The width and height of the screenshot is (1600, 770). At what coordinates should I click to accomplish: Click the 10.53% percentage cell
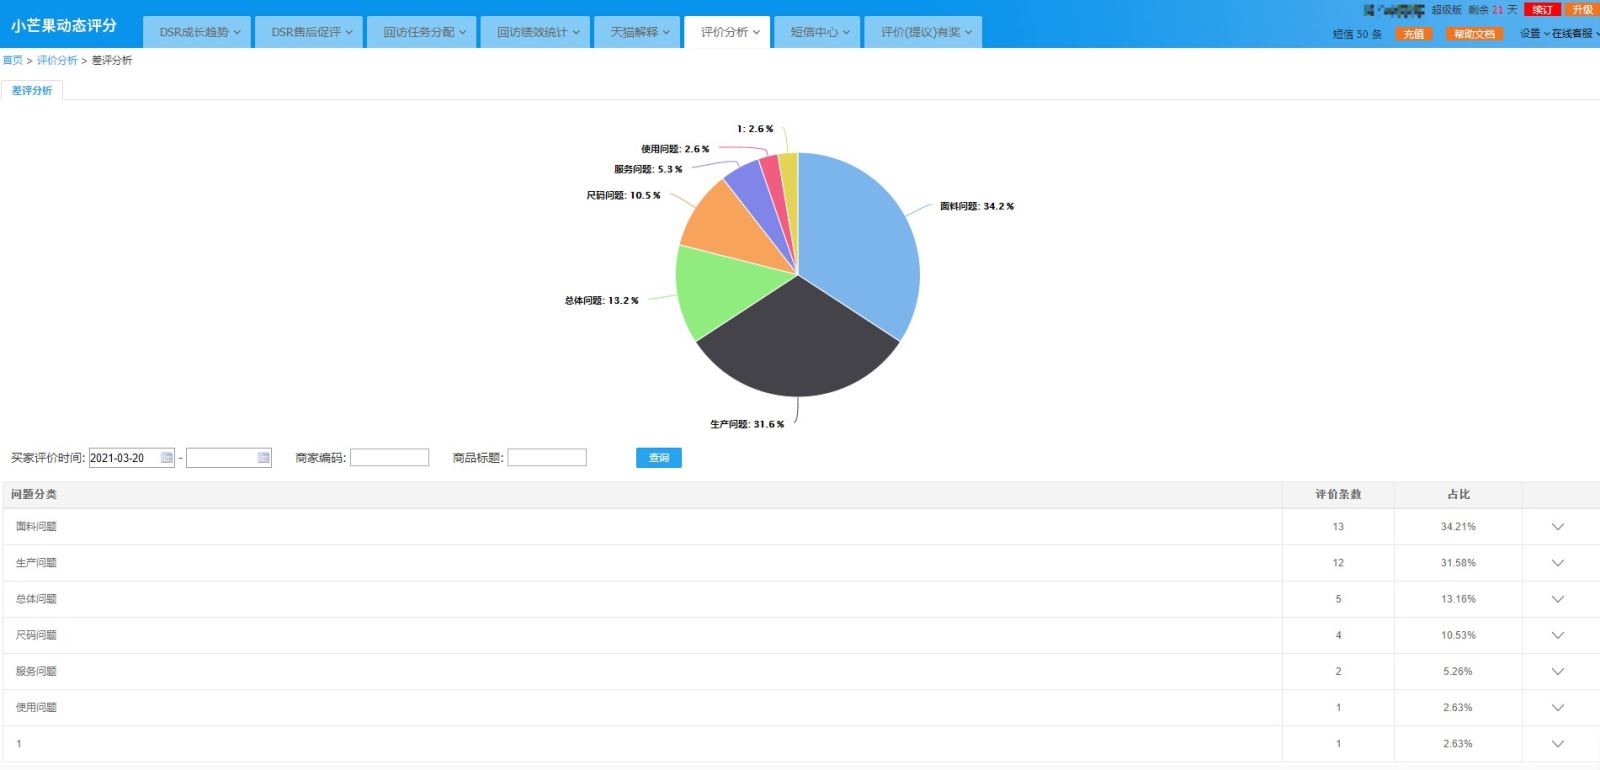(1458, 635)
